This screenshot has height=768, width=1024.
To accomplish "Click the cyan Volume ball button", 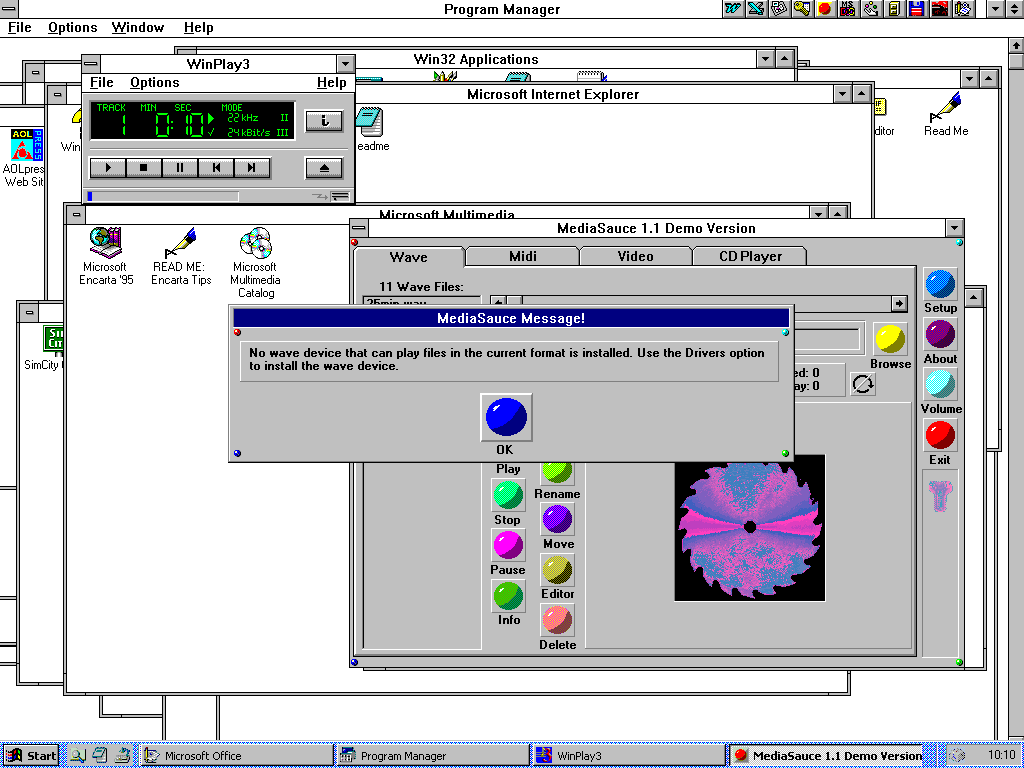I will click(940, 385).
